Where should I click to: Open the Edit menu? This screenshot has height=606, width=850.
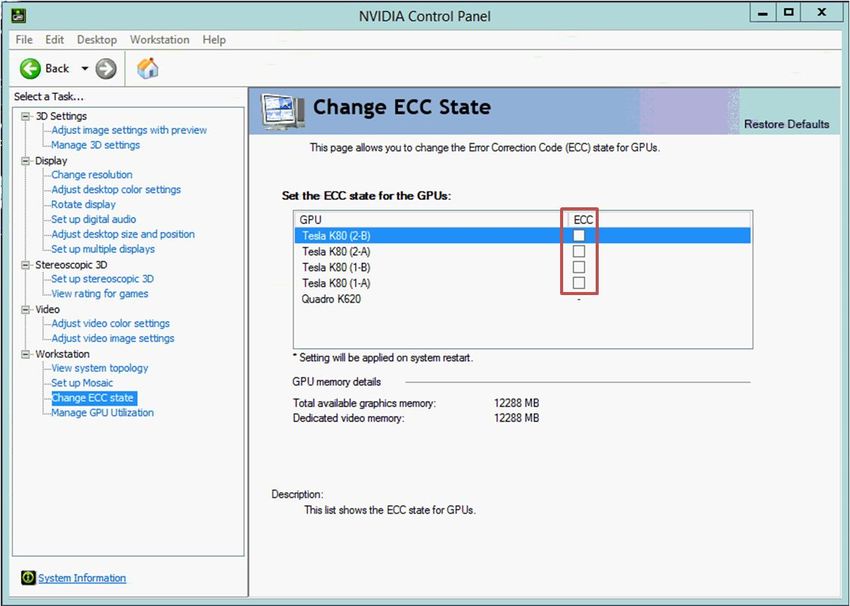[x=54, y=40]
